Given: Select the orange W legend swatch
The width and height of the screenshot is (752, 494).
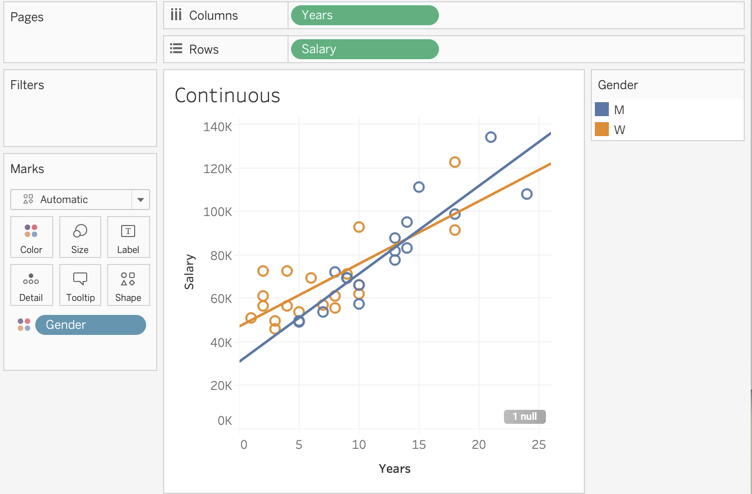Looking at the screenshot, I should [602, 130].
